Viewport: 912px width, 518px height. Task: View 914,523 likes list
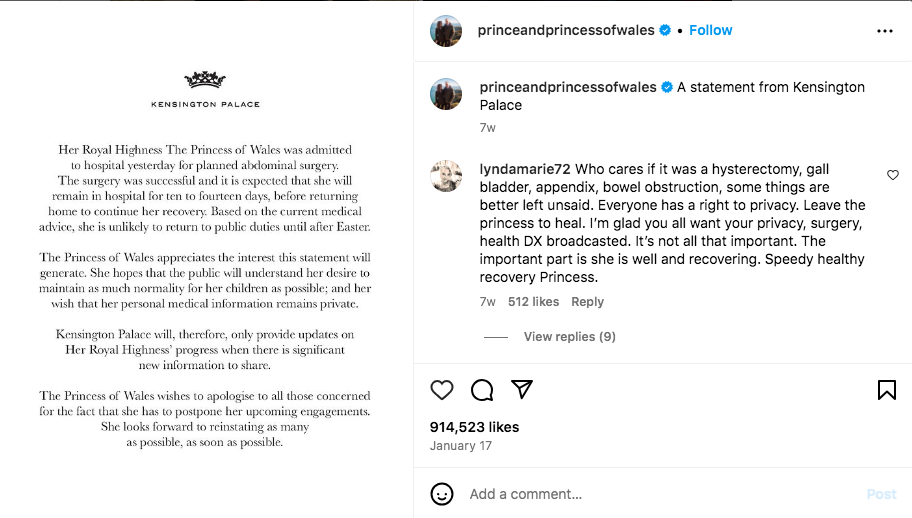[474, 427]
